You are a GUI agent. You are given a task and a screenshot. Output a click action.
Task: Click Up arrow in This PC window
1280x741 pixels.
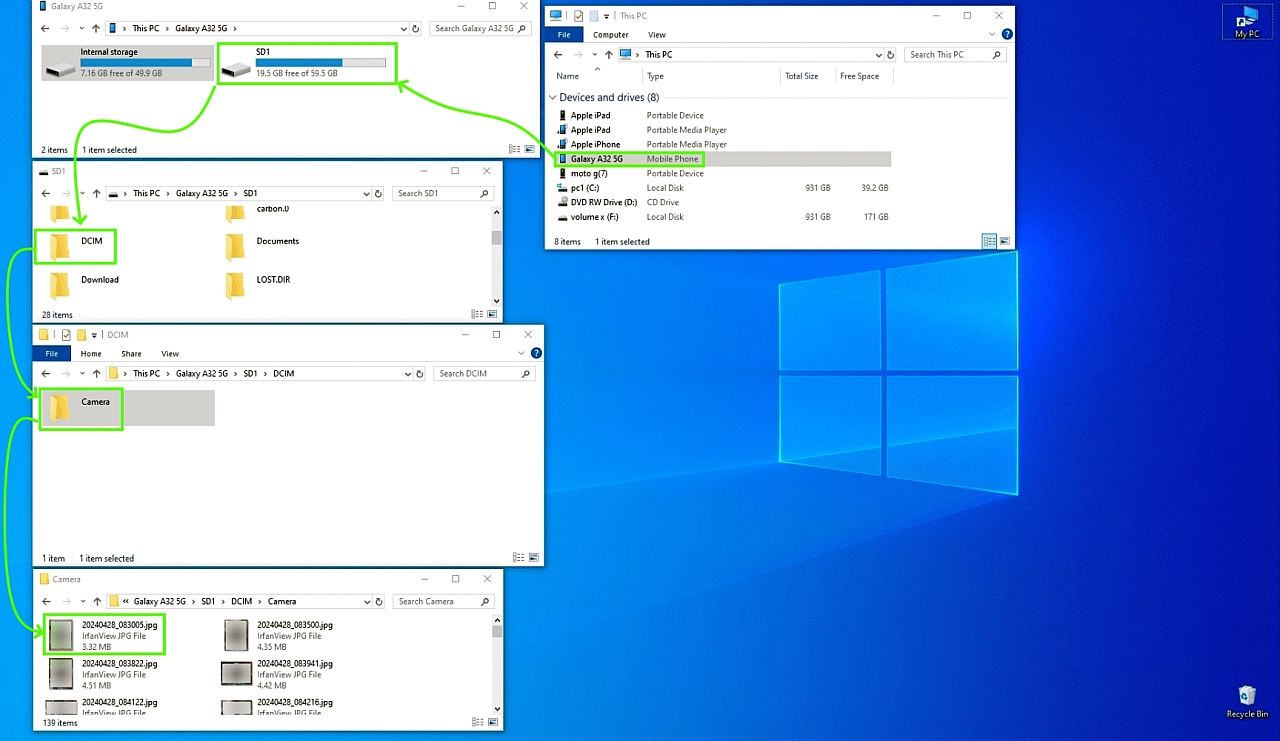coord(608,55)
